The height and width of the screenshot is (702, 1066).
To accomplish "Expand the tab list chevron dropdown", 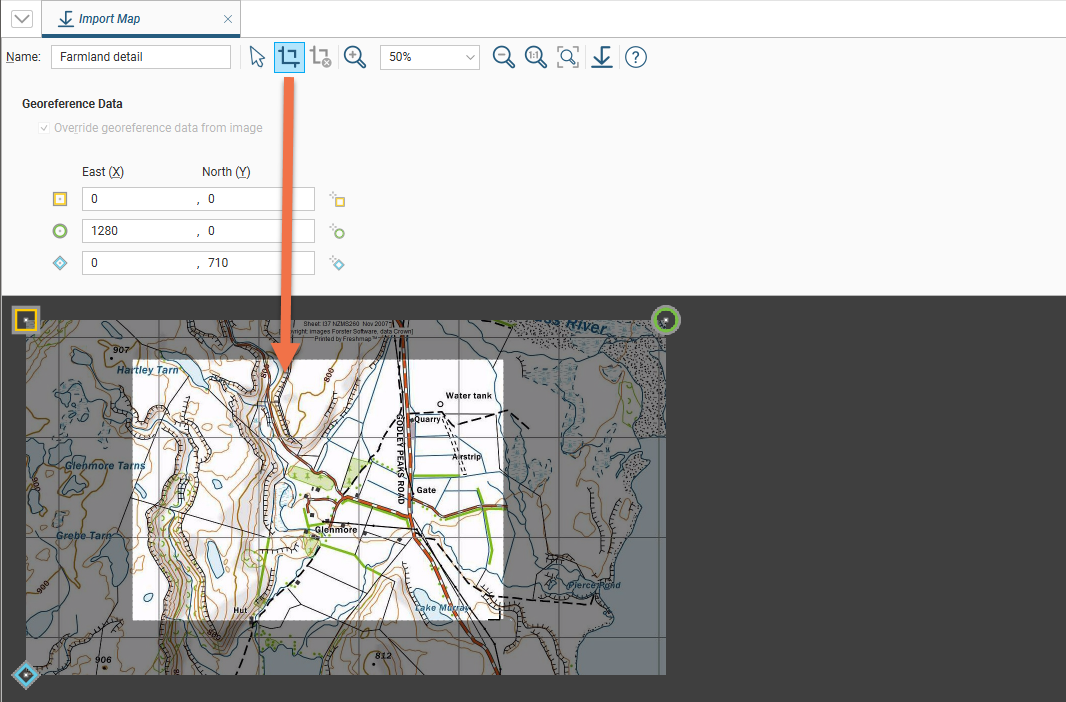I will tap(20, 19).
